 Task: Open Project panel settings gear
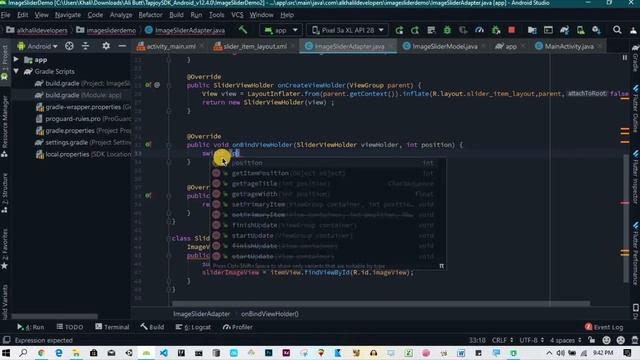click(x=106, y=46)
